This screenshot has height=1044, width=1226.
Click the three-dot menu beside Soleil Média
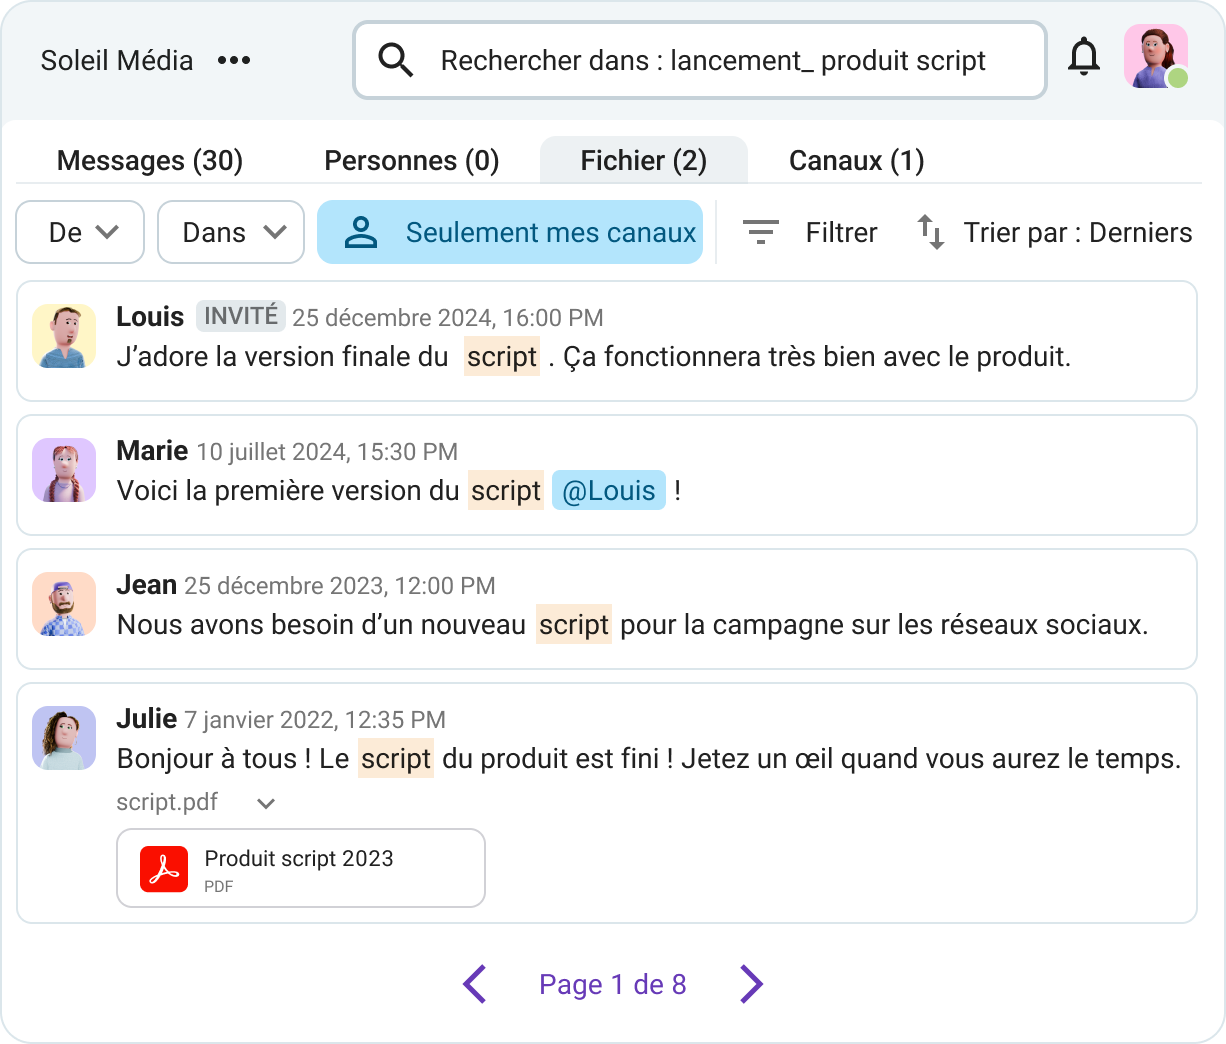tap(233, 60)
